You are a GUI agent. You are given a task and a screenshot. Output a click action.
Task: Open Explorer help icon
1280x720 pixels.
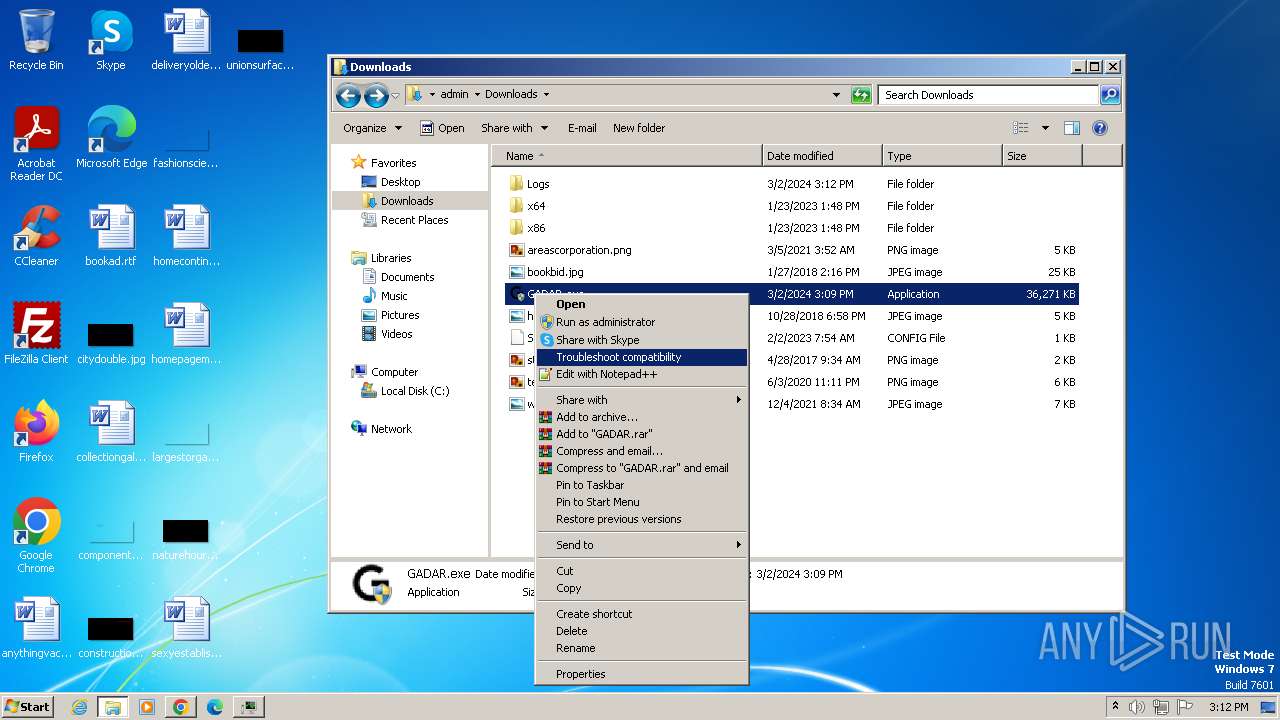coord(1100,128)
